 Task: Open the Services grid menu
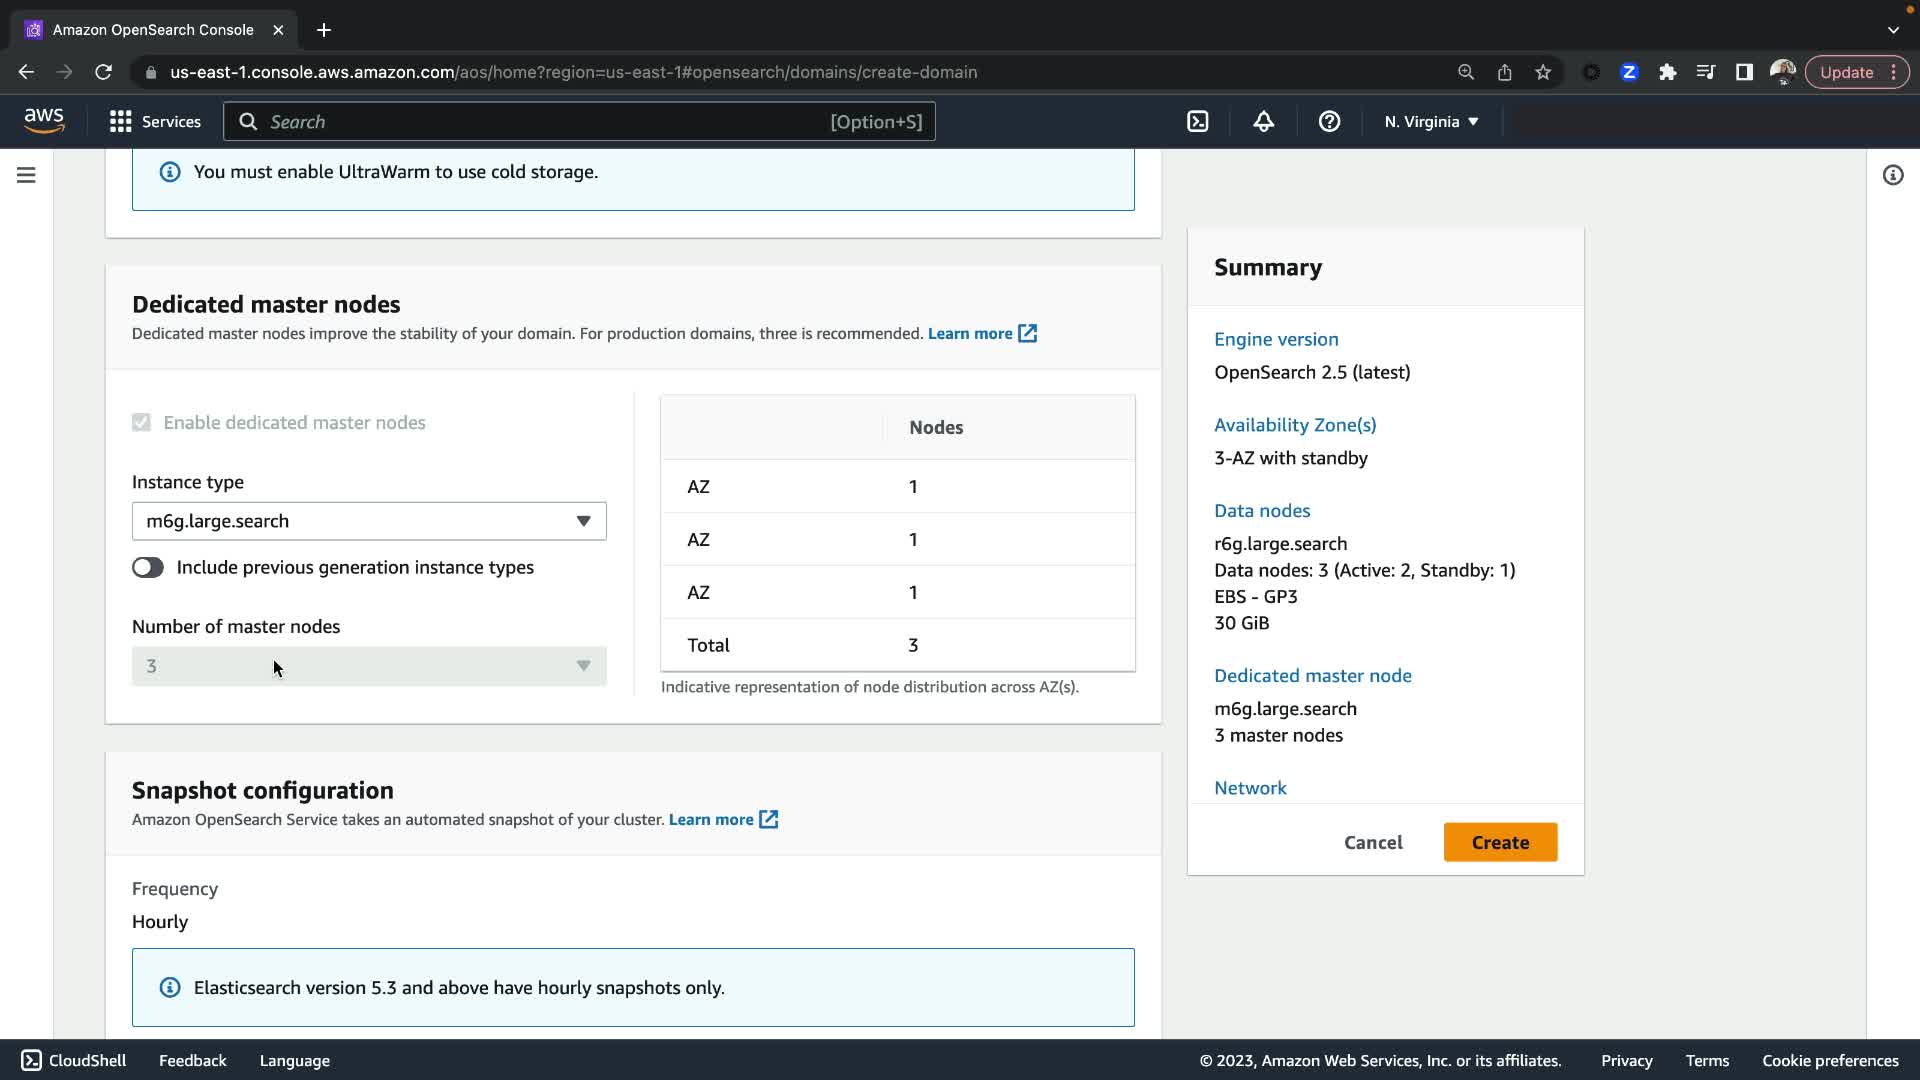click(155, 121)
